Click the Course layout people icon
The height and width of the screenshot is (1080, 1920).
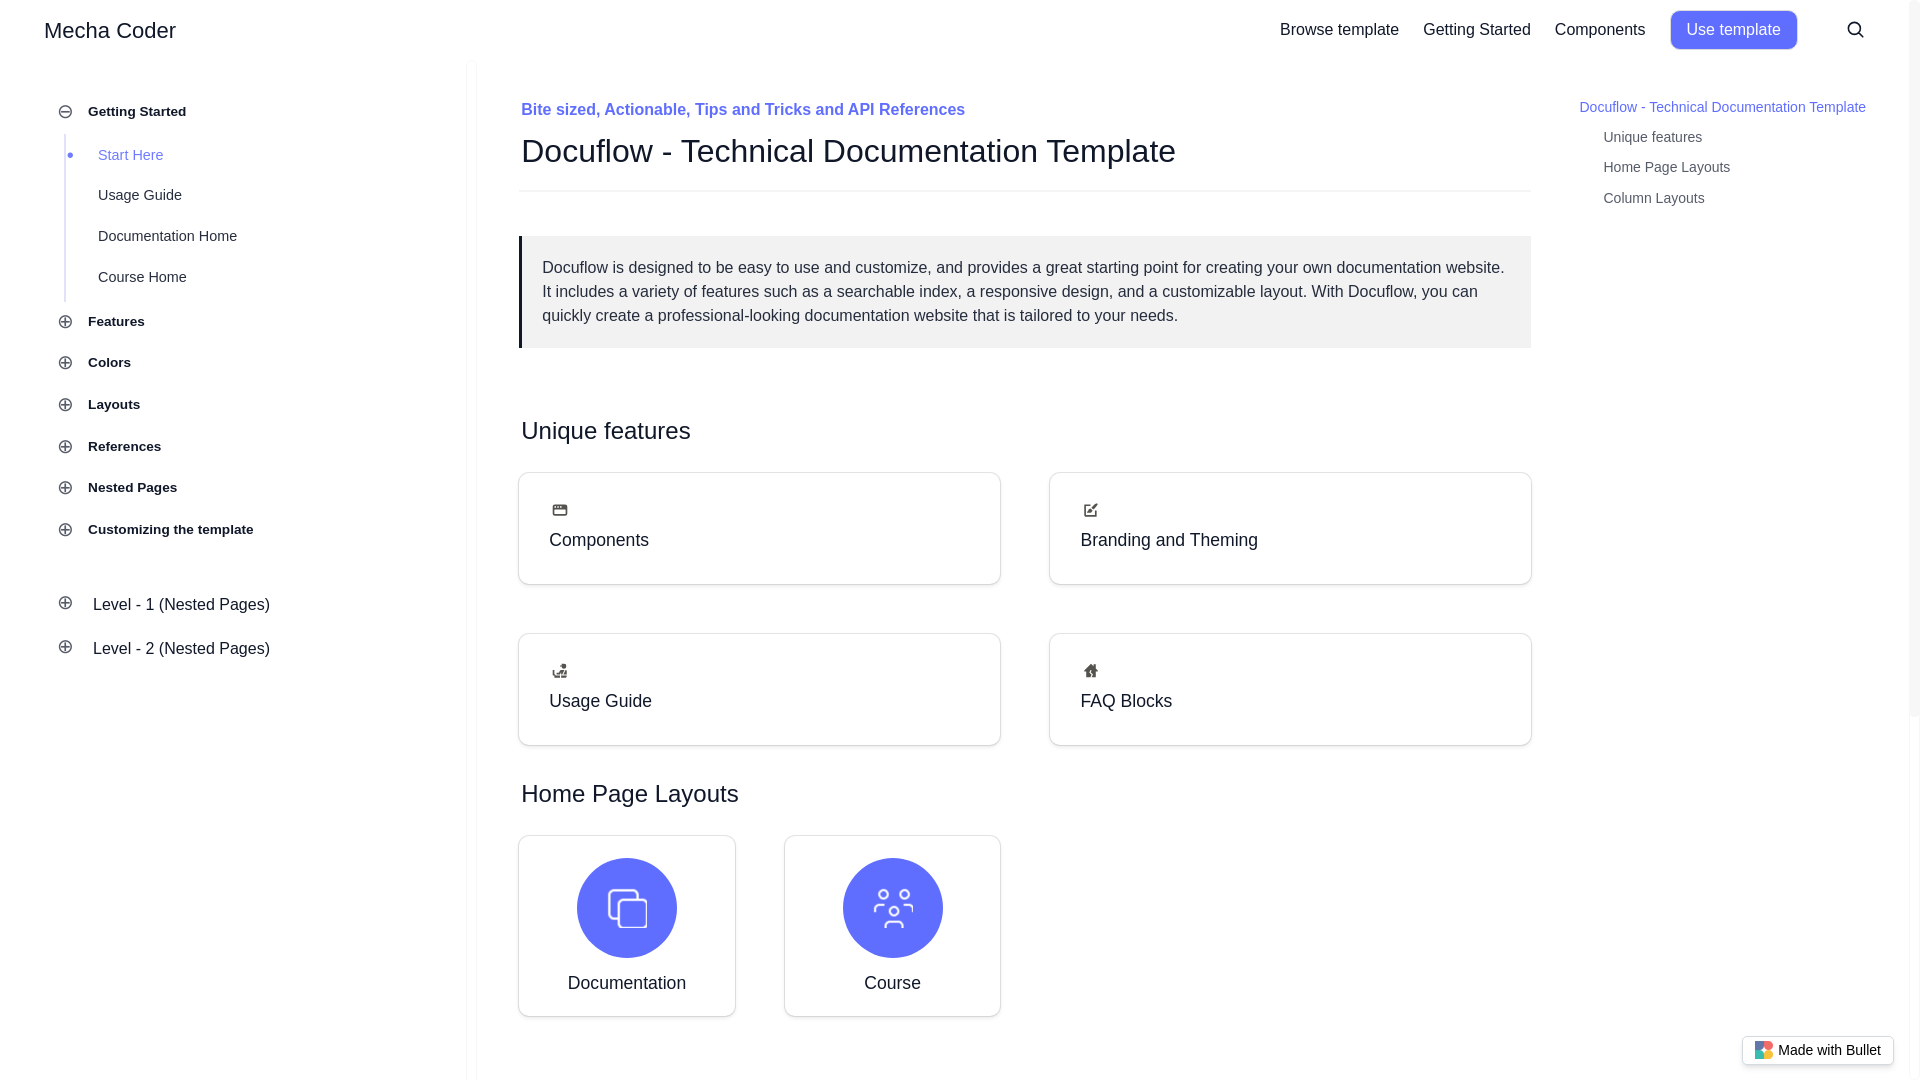pyautogui.click(x=893, y=908)
